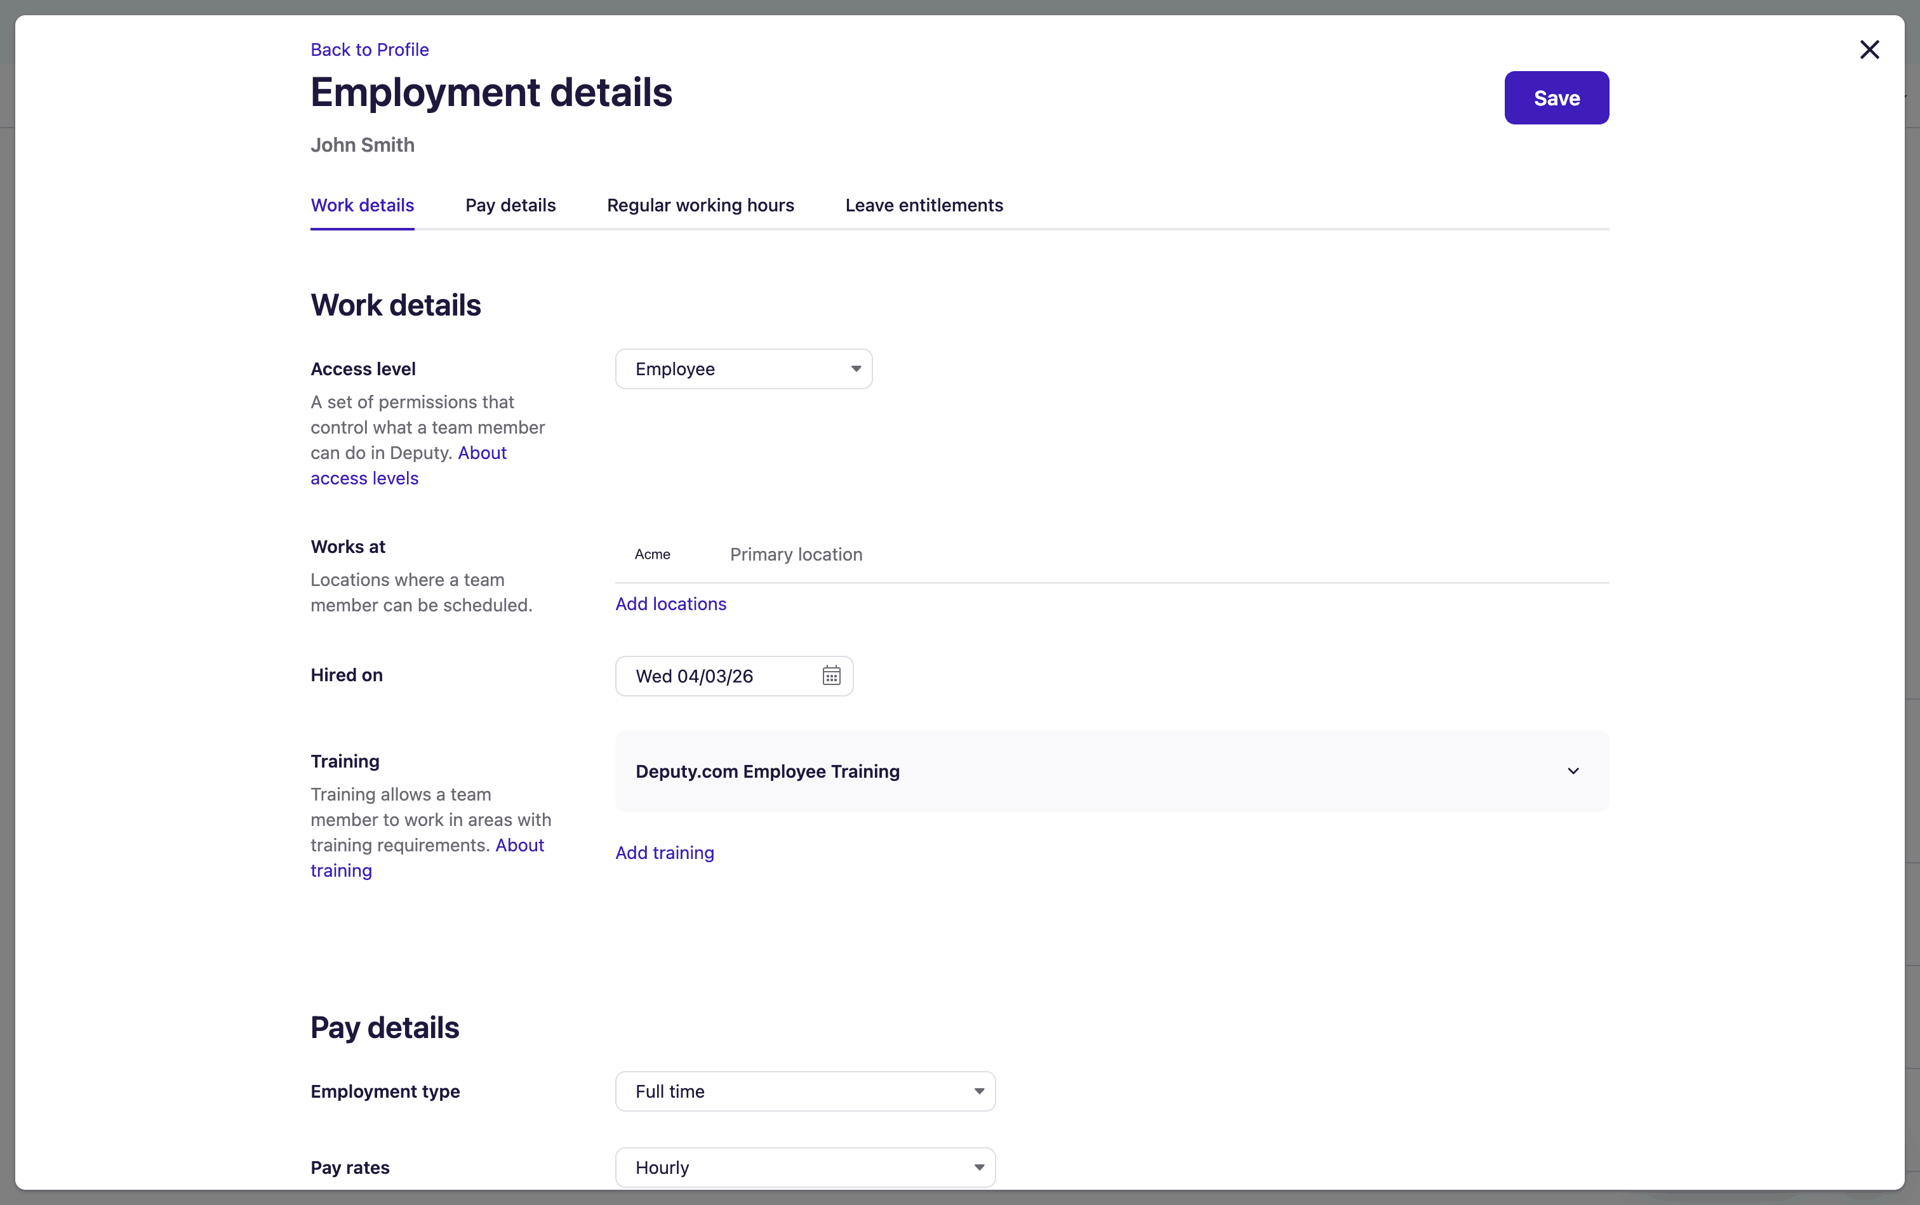Click the John Smith name
1920x1205 pixels.
[362, 145]
